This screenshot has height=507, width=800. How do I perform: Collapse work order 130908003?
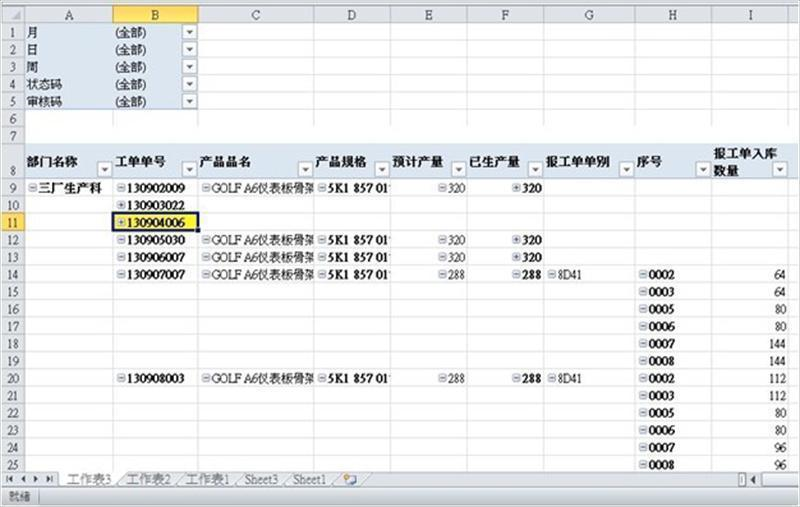click(121, 378)
